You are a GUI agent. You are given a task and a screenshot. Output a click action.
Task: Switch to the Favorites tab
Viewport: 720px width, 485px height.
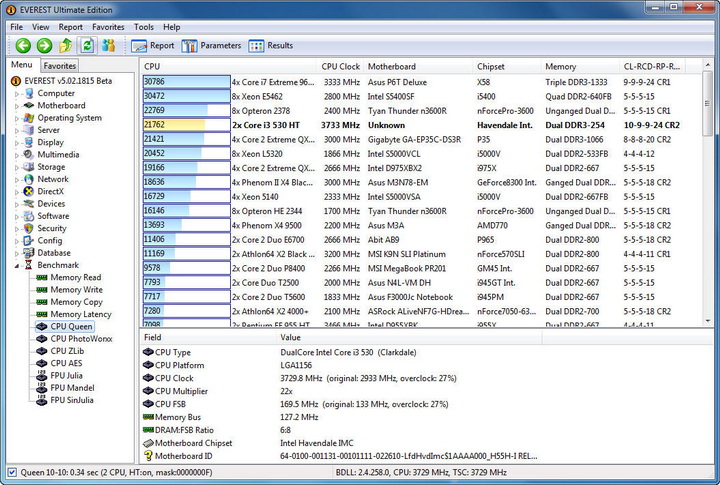[x=60, y=66]
